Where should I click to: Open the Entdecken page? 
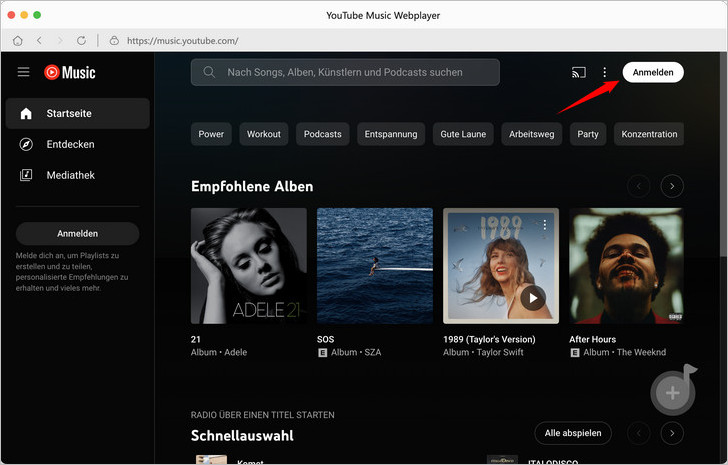pyautogui.click(x=78, y=144)
